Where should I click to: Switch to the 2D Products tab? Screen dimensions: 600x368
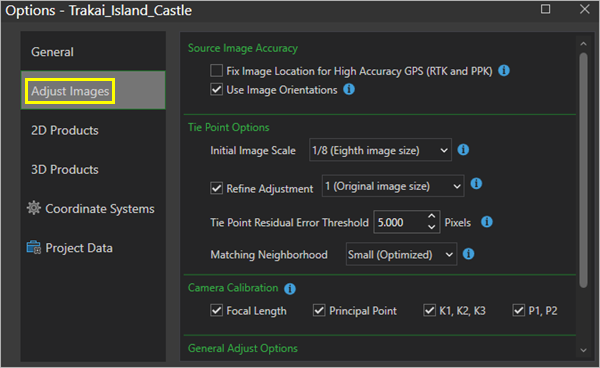coord(65,130)
